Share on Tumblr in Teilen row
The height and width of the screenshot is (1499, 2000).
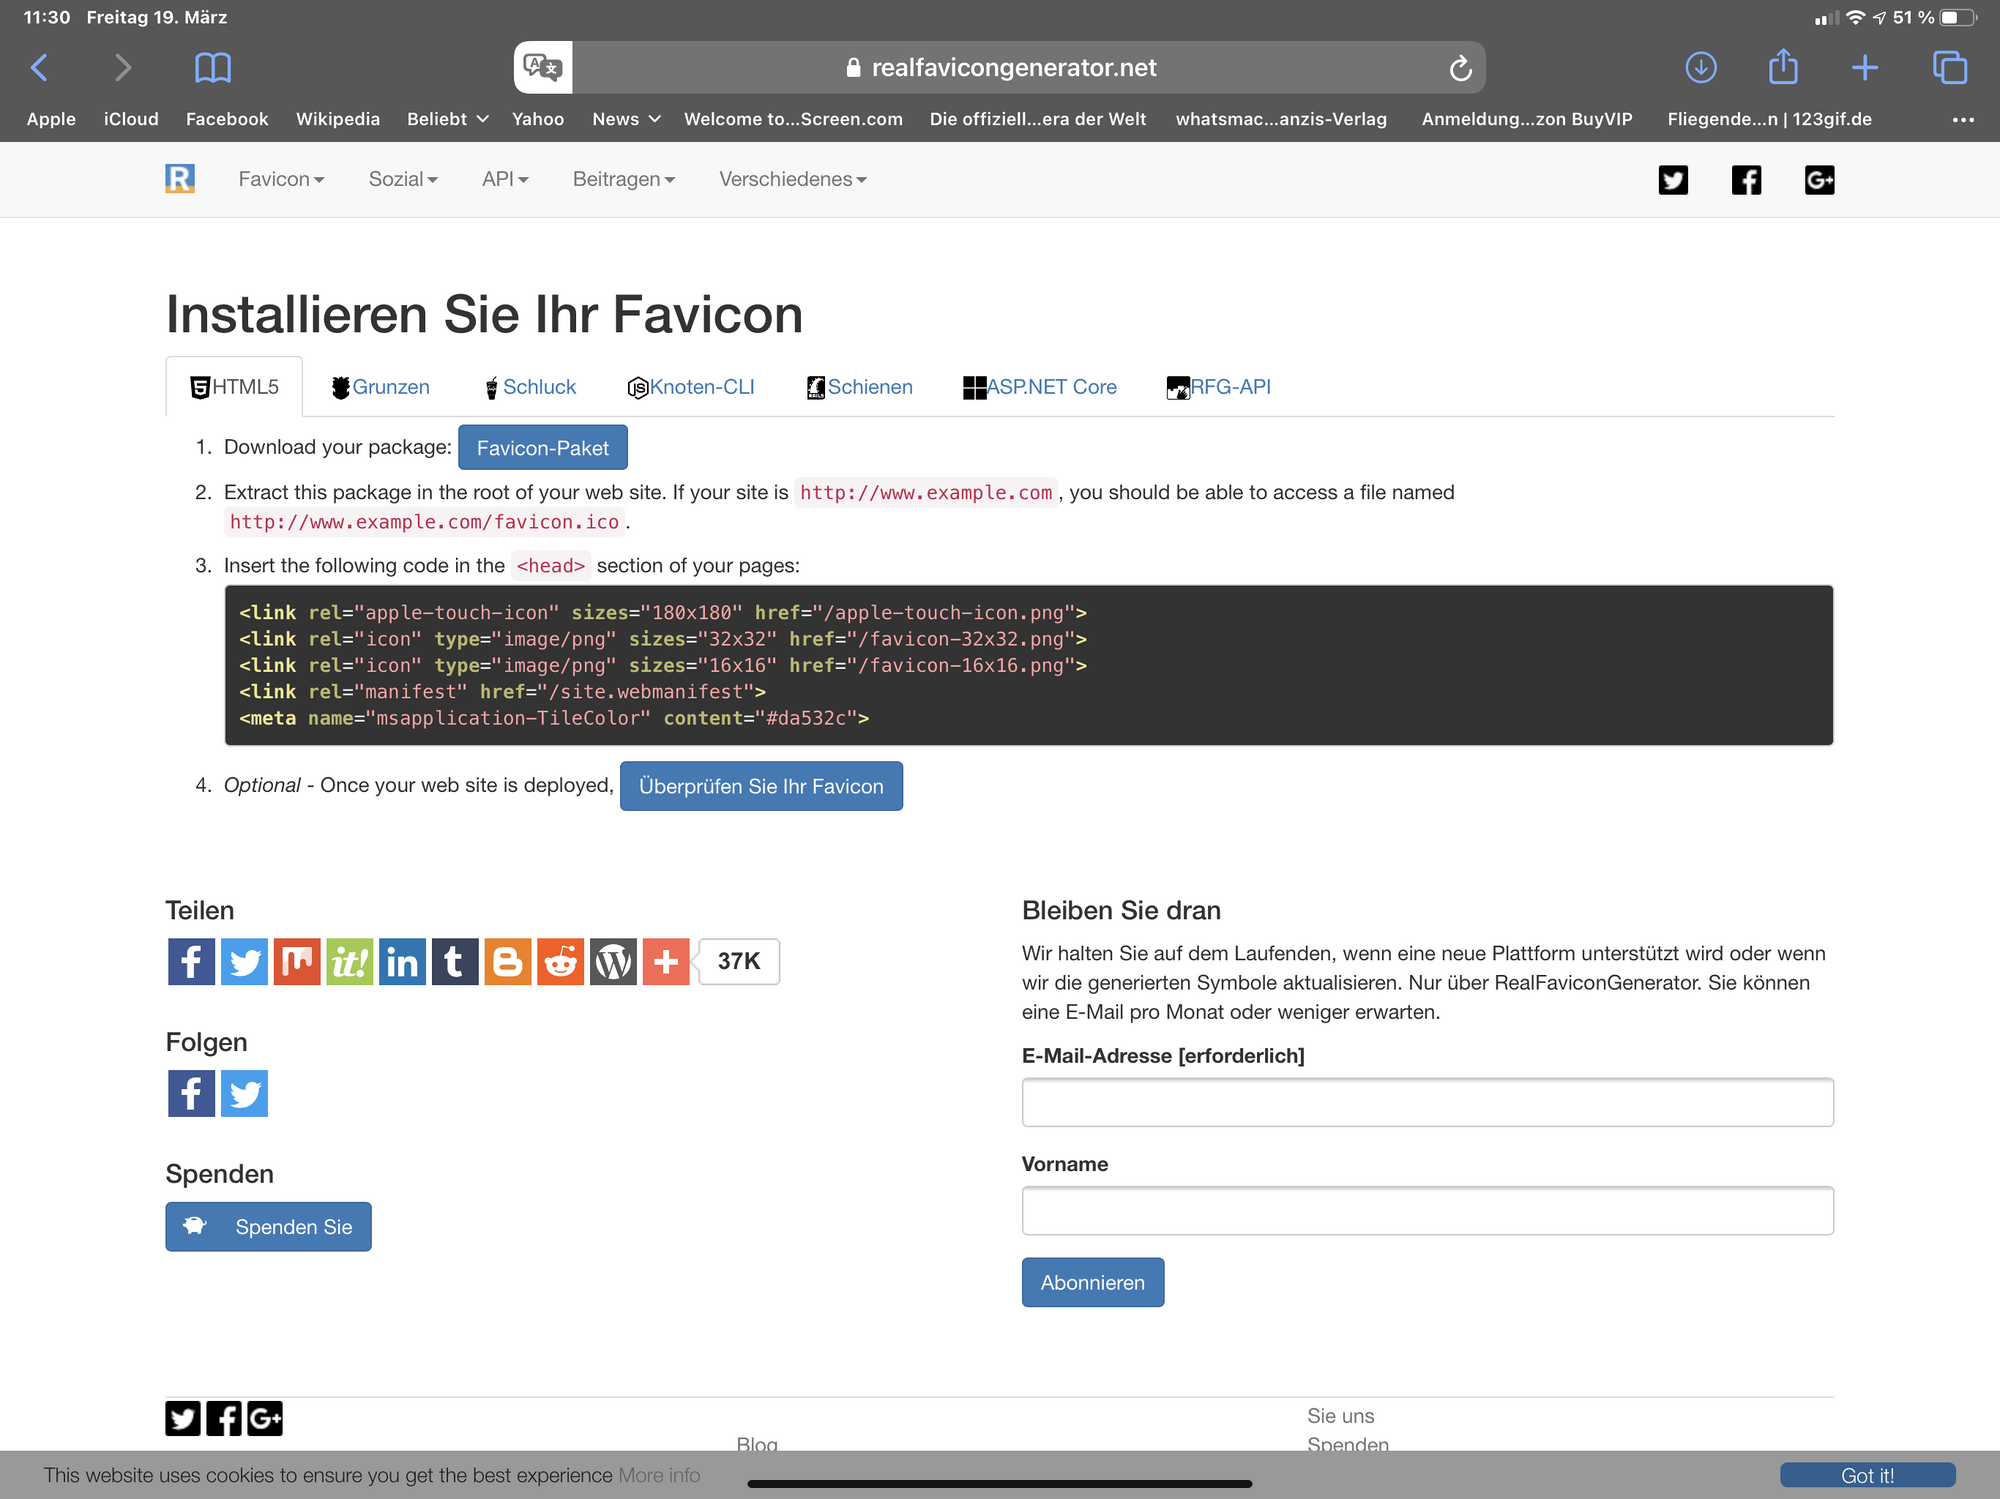pos(455,962)
